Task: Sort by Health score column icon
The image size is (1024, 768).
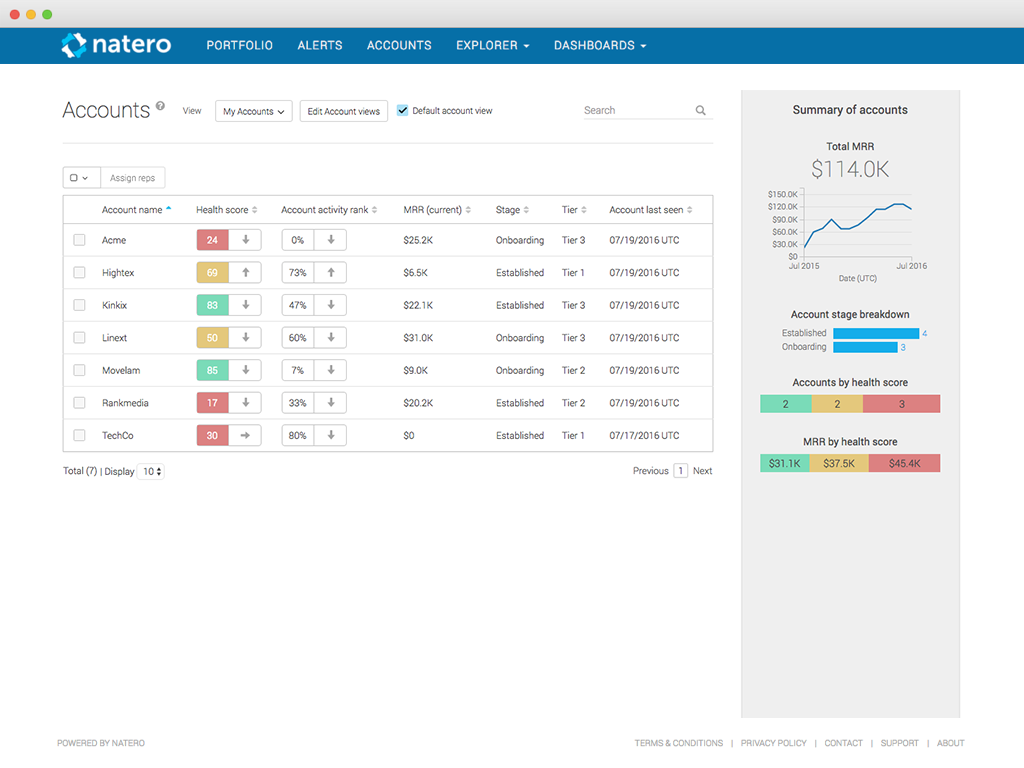Action: point(255,210)
